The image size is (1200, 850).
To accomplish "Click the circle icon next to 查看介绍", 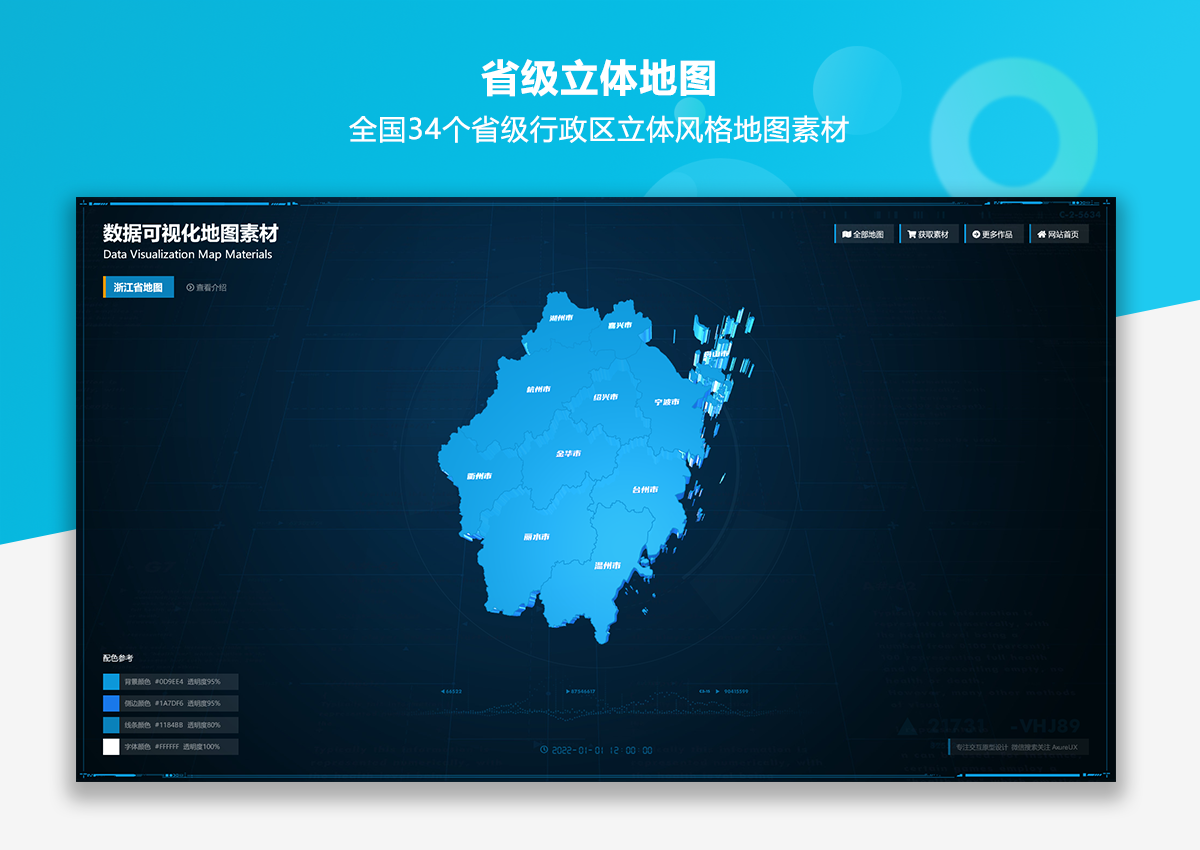I will pyautogui.click(x=190, y=288).
